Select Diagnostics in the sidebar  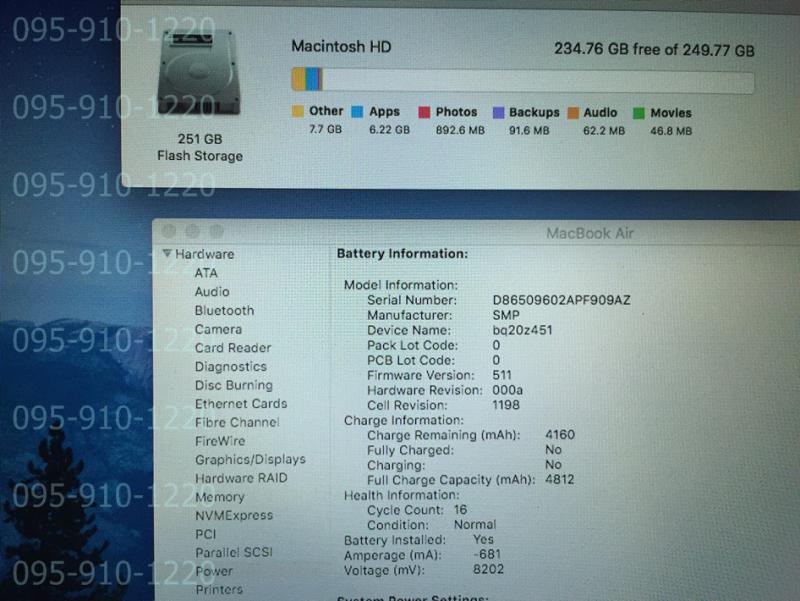[x=231, y=366]
